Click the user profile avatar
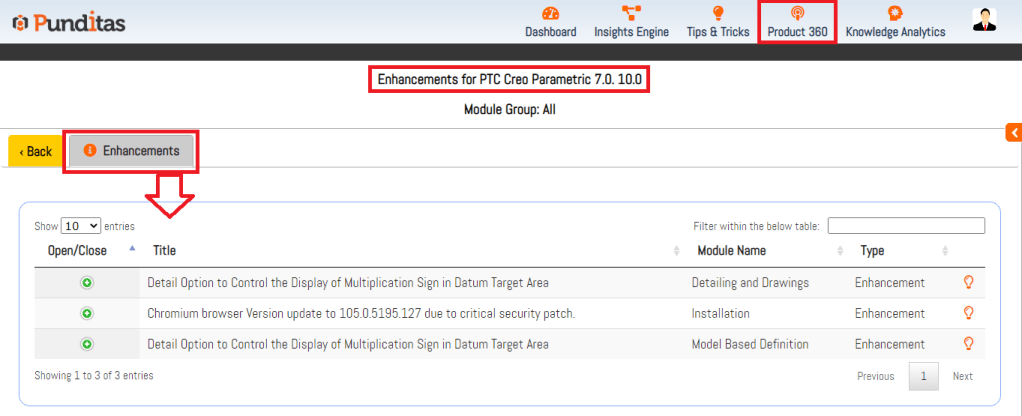 984,19
